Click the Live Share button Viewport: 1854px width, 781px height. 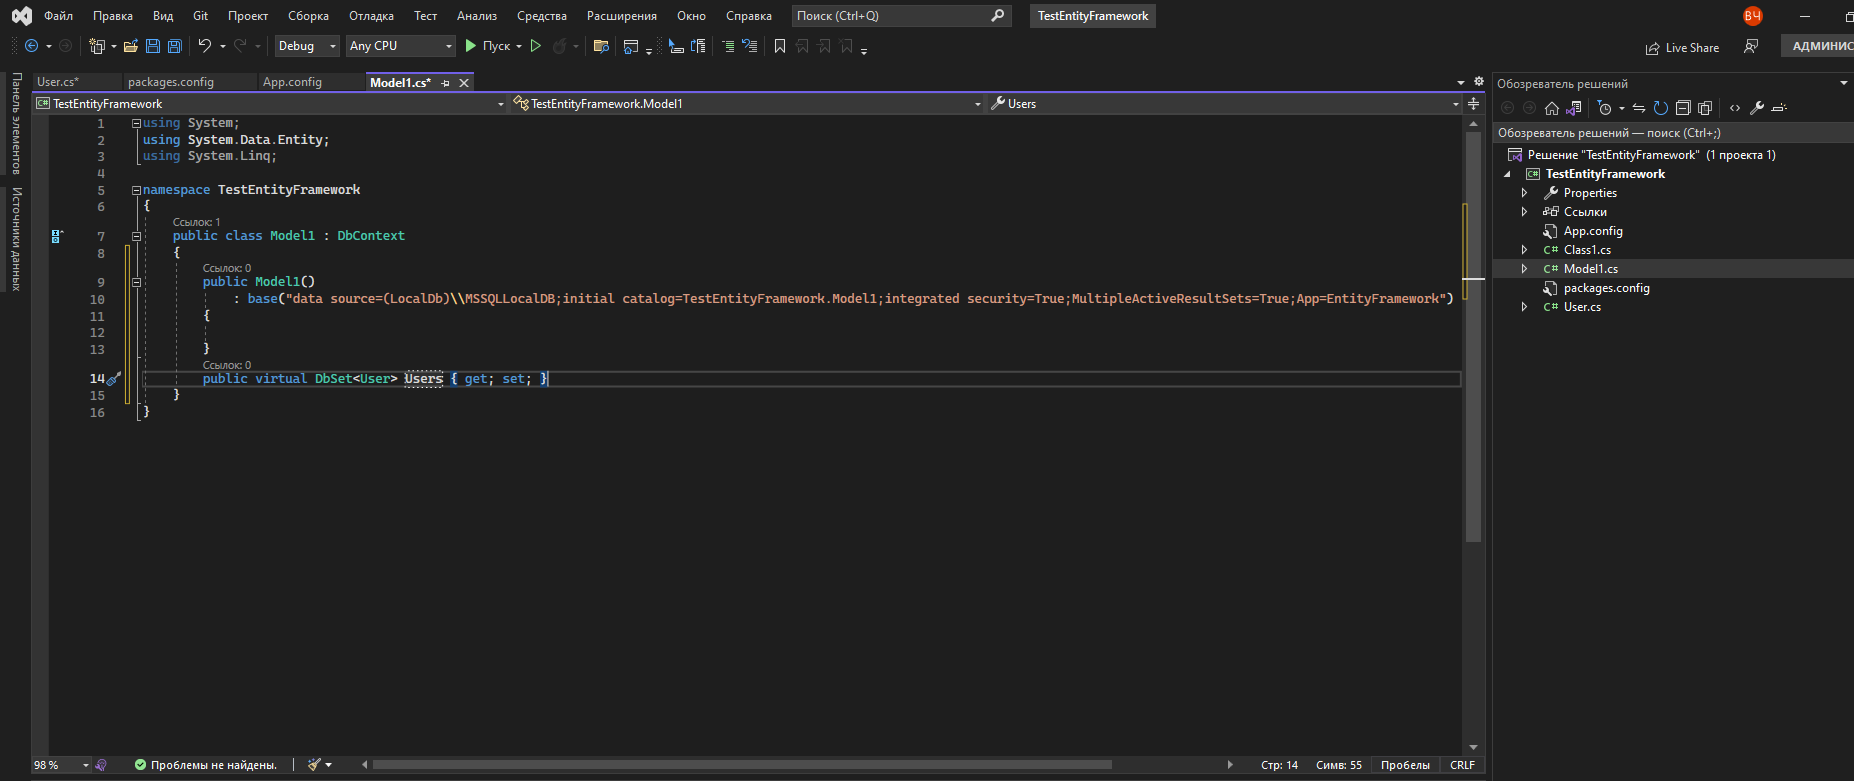pyautogui.click(x=1682, y=48)
